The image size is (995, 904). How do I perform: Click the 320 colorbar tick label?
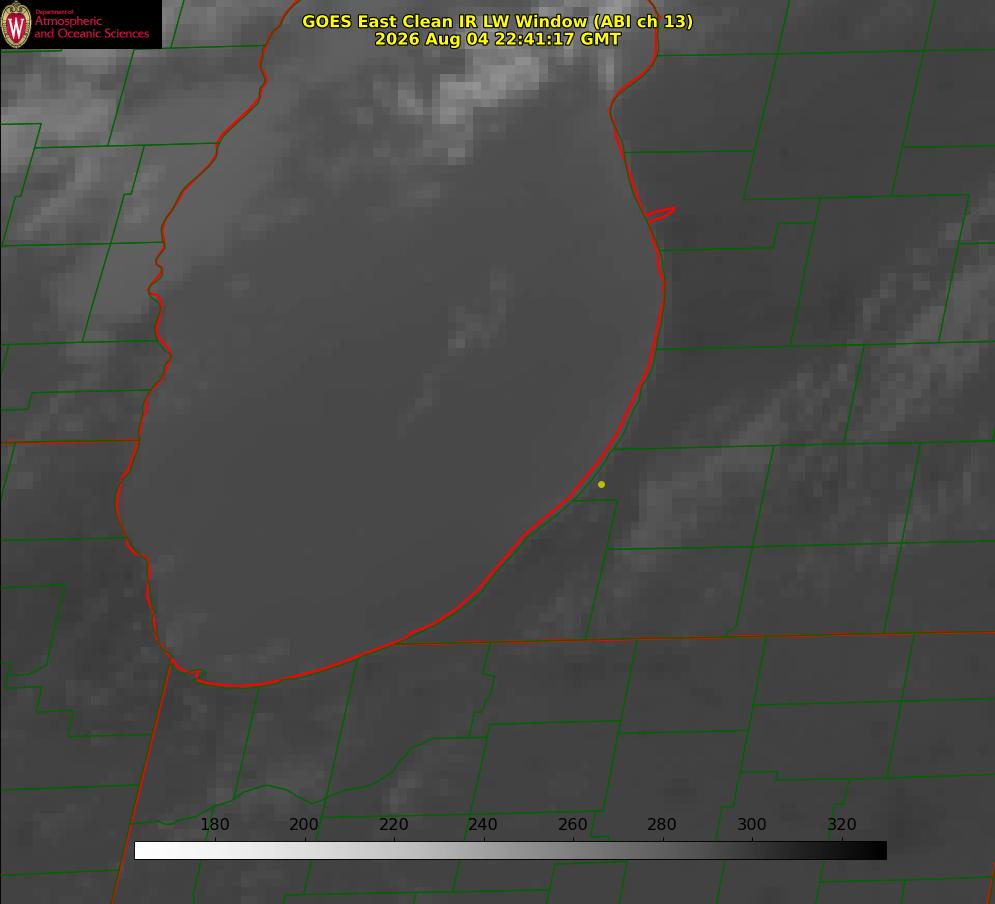(x=841, y=824)
